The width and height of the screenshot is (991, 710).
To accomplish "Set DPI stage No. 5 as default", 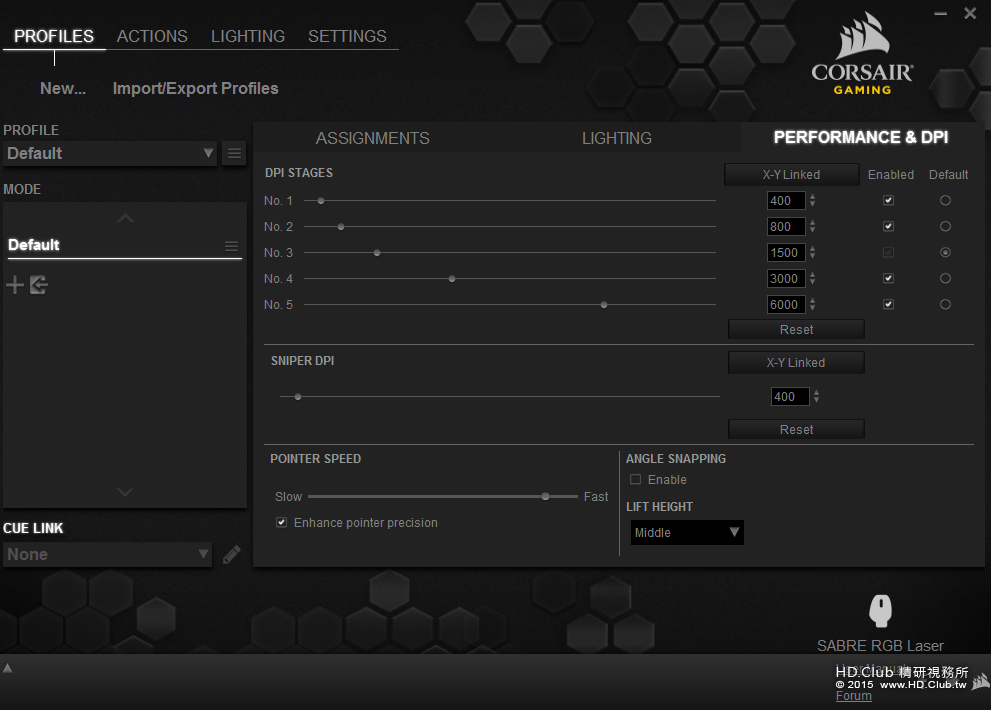I will click(x=945, y=304).
